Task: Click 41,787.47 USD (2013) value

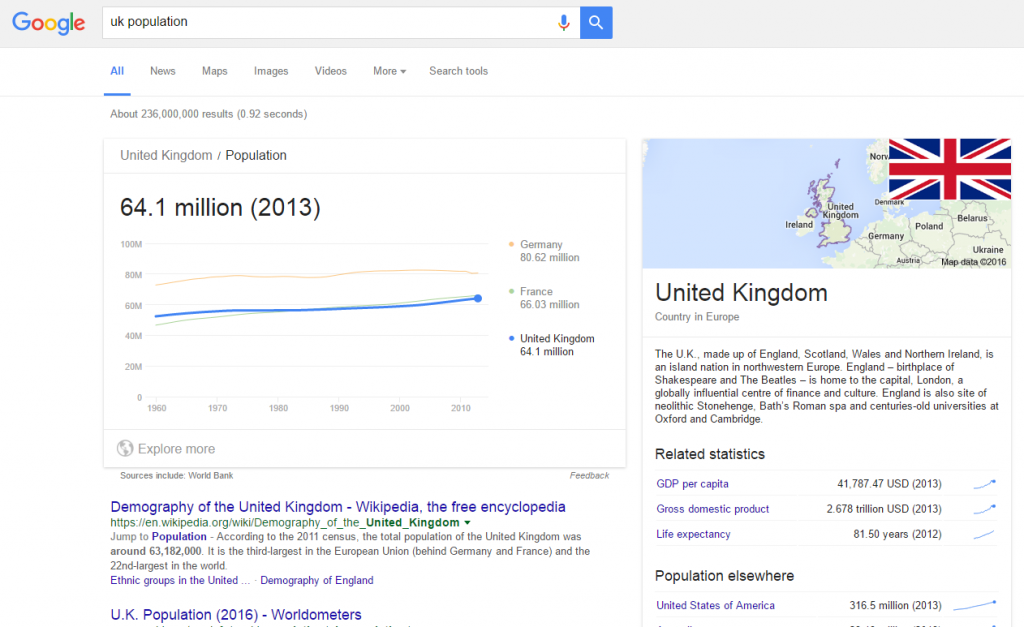Action: pyautogui.click(x=889, y=484)
